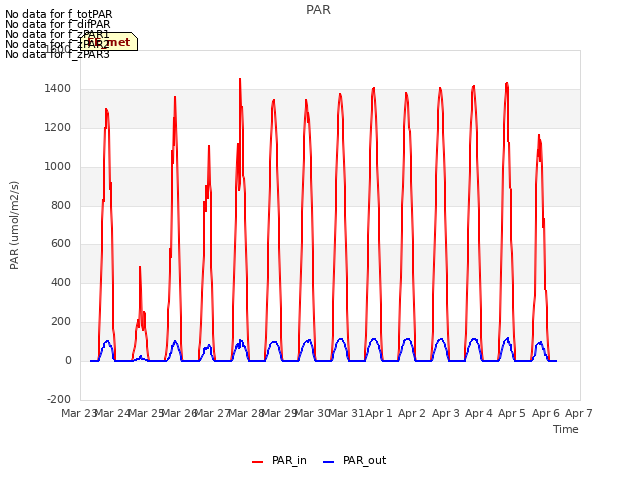Screen dimensions: 640x480
Task: Click the 0 y-axis tick label
Action: coord(68,361)
